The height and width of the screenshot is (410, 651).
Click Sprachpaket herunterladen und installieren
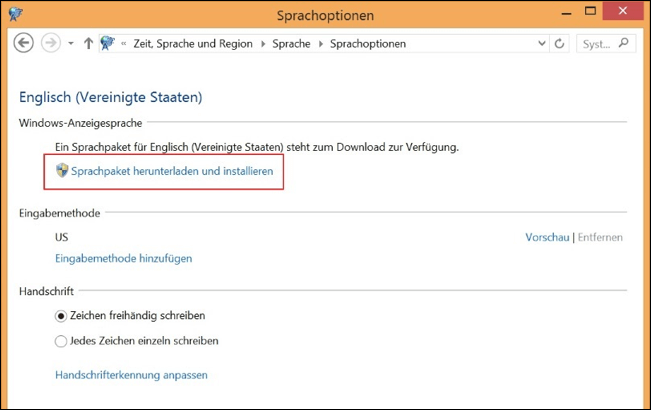[172, 171]
